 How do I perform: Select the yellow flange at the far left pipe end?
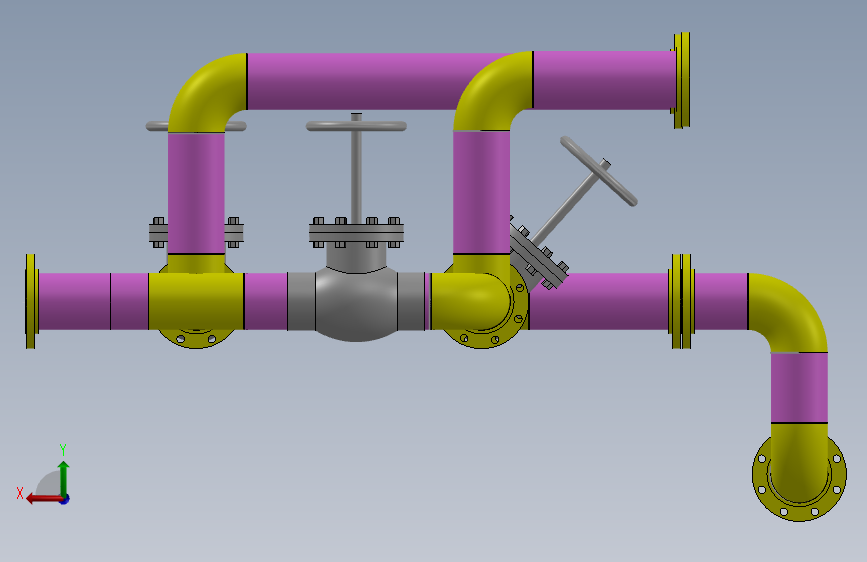coord(32,301)
